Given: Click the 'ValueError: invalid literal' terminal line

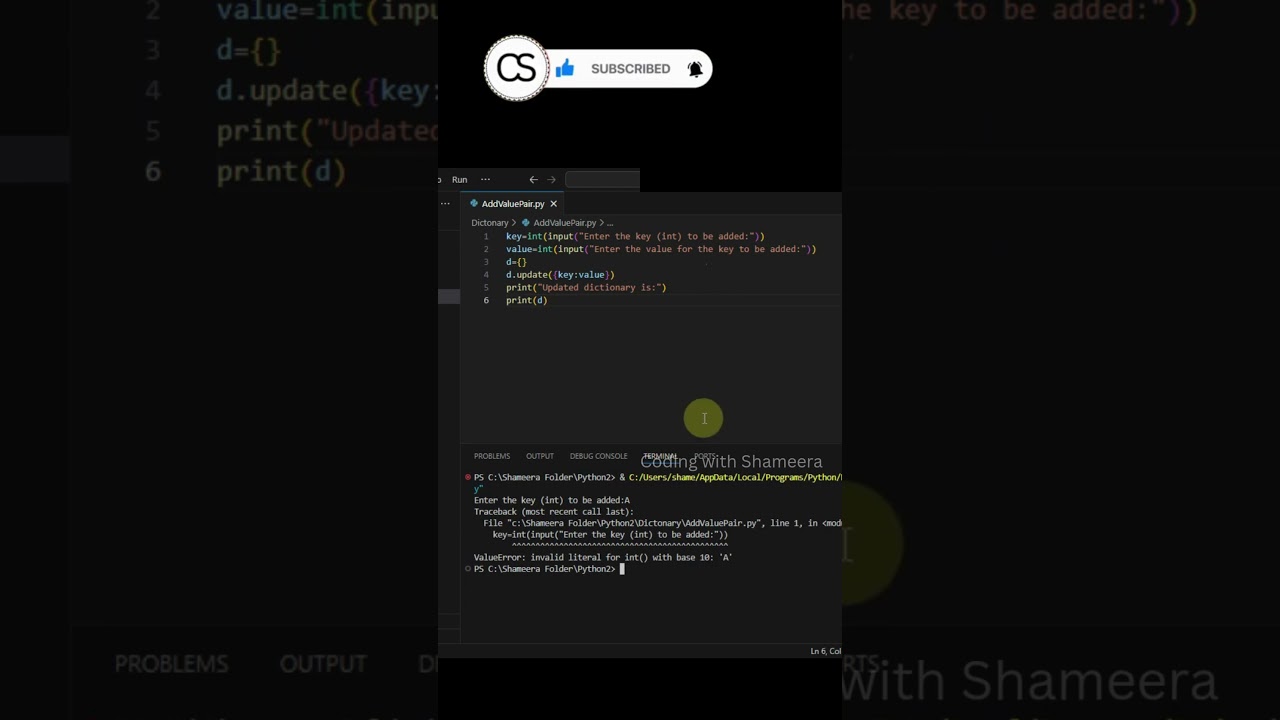Looking at the screenshot, I should click(x=603, y=558).
